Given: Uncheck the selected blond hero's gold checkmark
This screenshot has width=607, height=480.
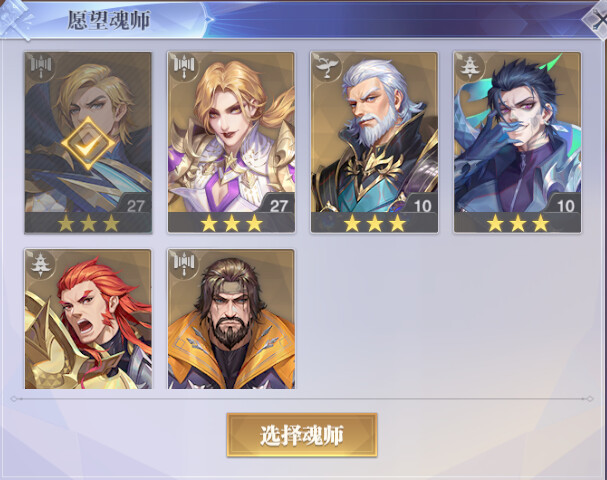Looking at the screenshot, I should (88, 143).
